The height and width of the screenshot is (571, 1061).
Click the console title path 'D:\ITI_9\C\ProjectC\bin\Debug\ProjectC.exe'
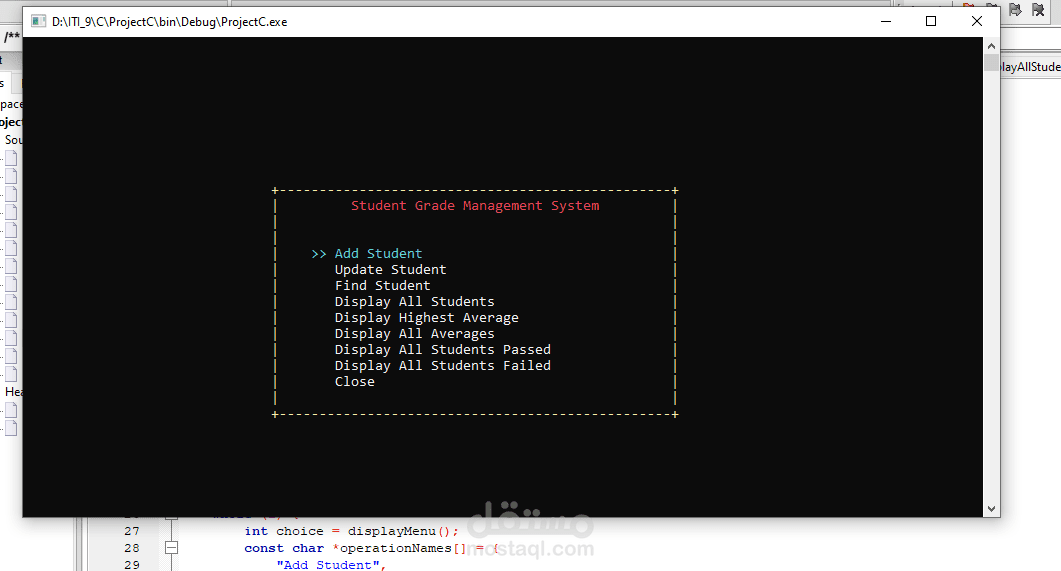click(x=170, y=22)
